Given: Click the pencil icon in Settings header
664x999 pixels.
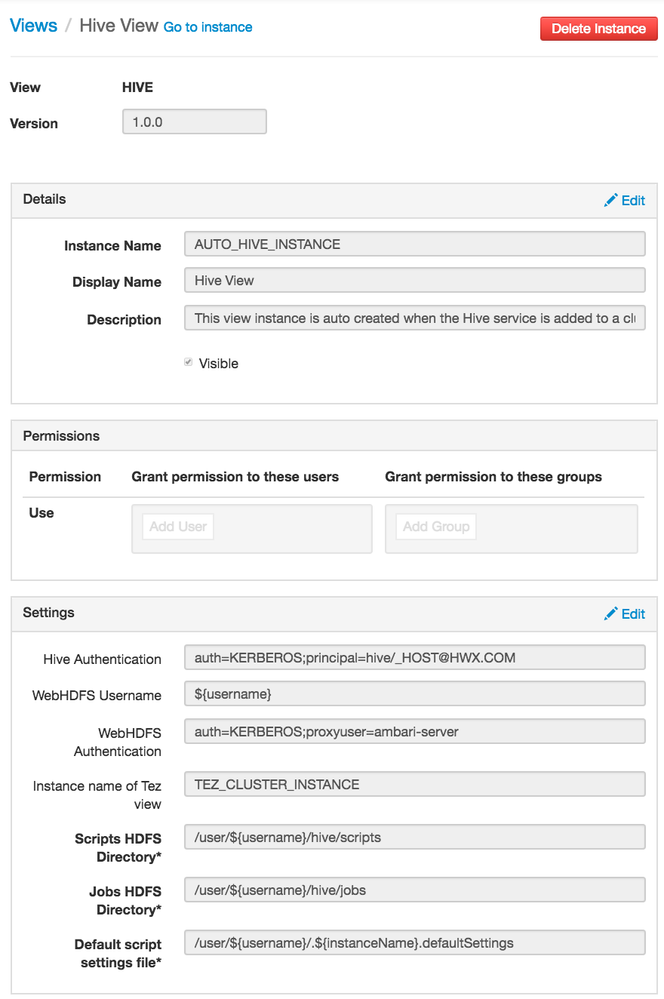Looking at the screenshot, I should coord(611,614).
